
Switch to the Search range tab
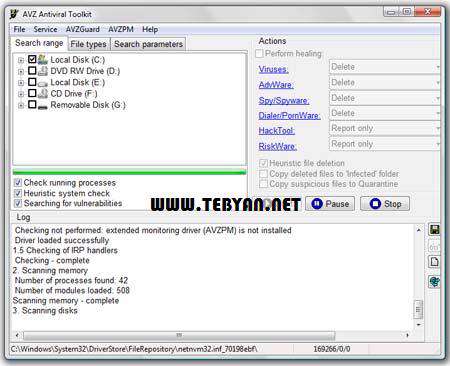pyautogui.click(x=39, y=43)
